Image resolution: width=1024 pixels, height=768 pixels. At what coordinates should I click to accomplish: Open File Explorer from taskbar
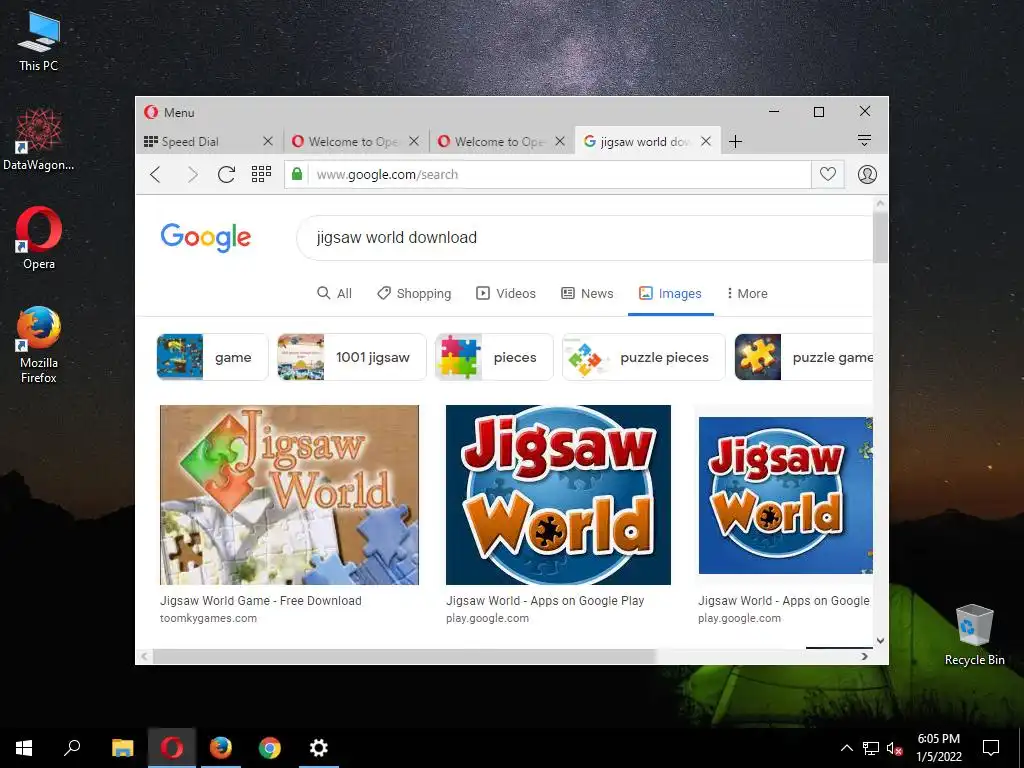coord(122,748)
